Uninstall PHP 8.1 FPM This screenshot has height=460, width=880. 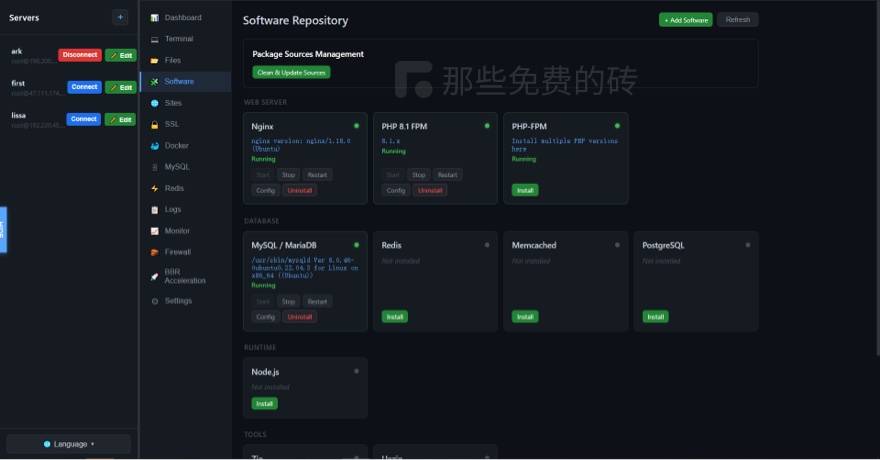point(430,191)
